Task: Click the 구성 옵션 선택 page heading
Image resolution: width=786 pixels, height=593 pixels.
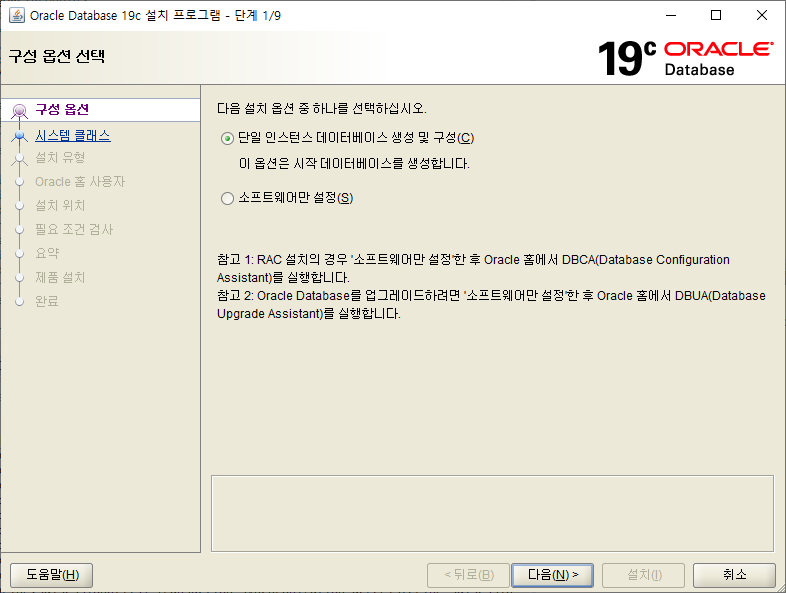Action: click(x=57, y=56)
